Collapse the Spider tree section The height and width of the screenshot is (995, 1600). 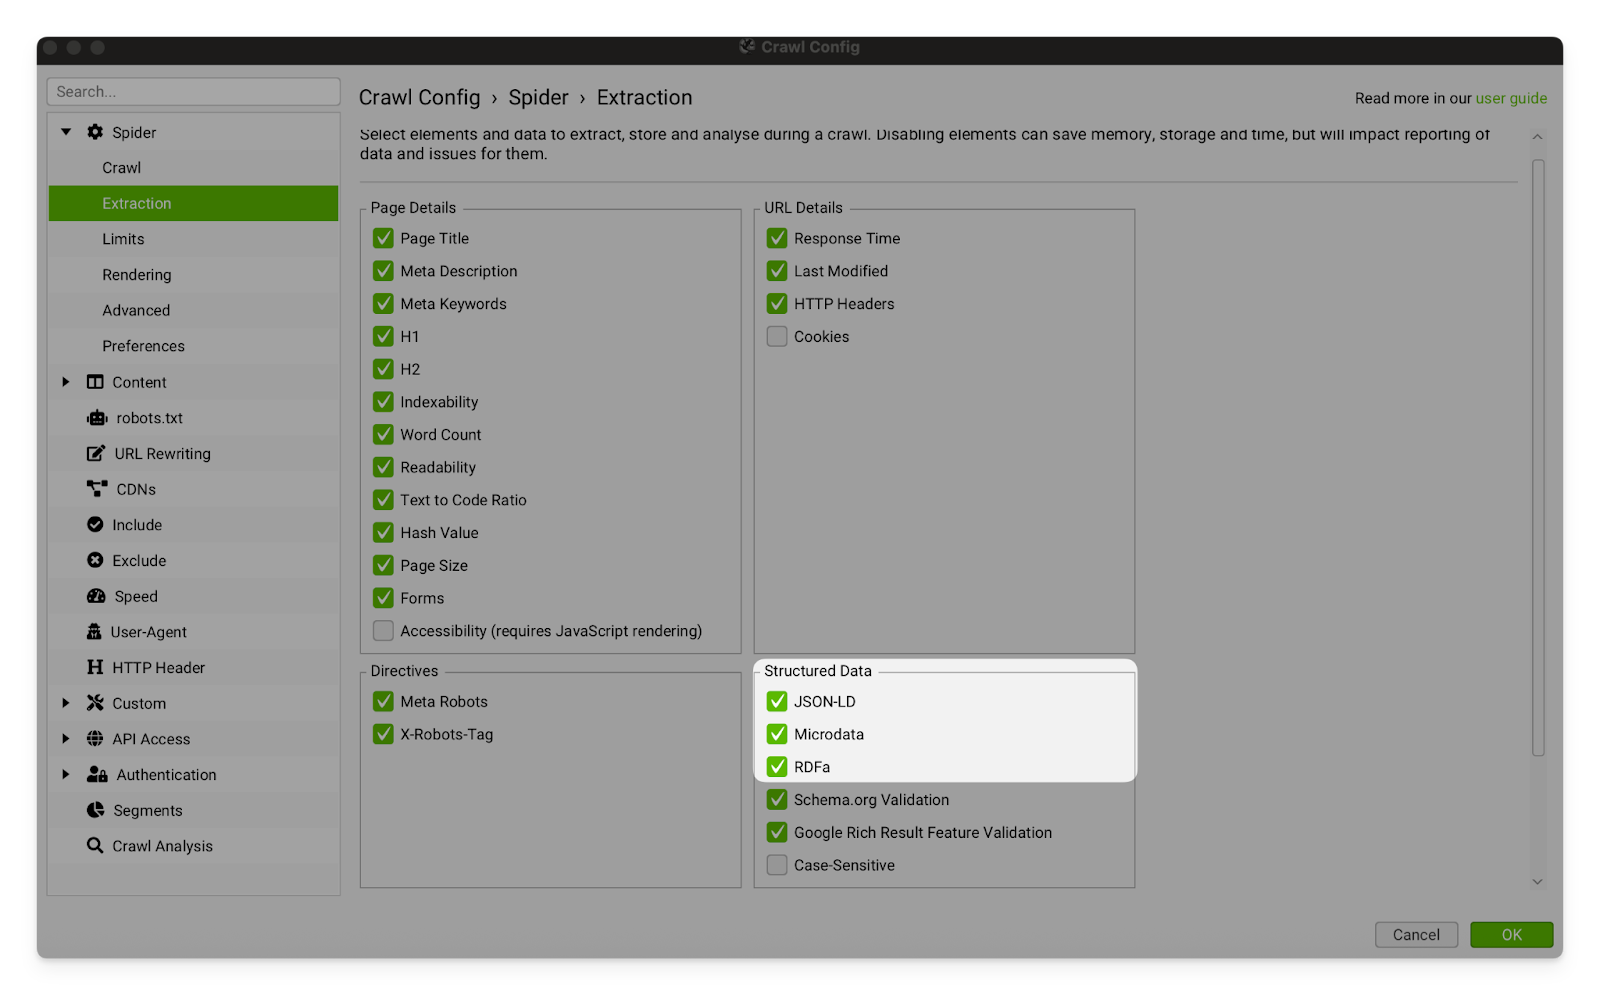point(66,132)
